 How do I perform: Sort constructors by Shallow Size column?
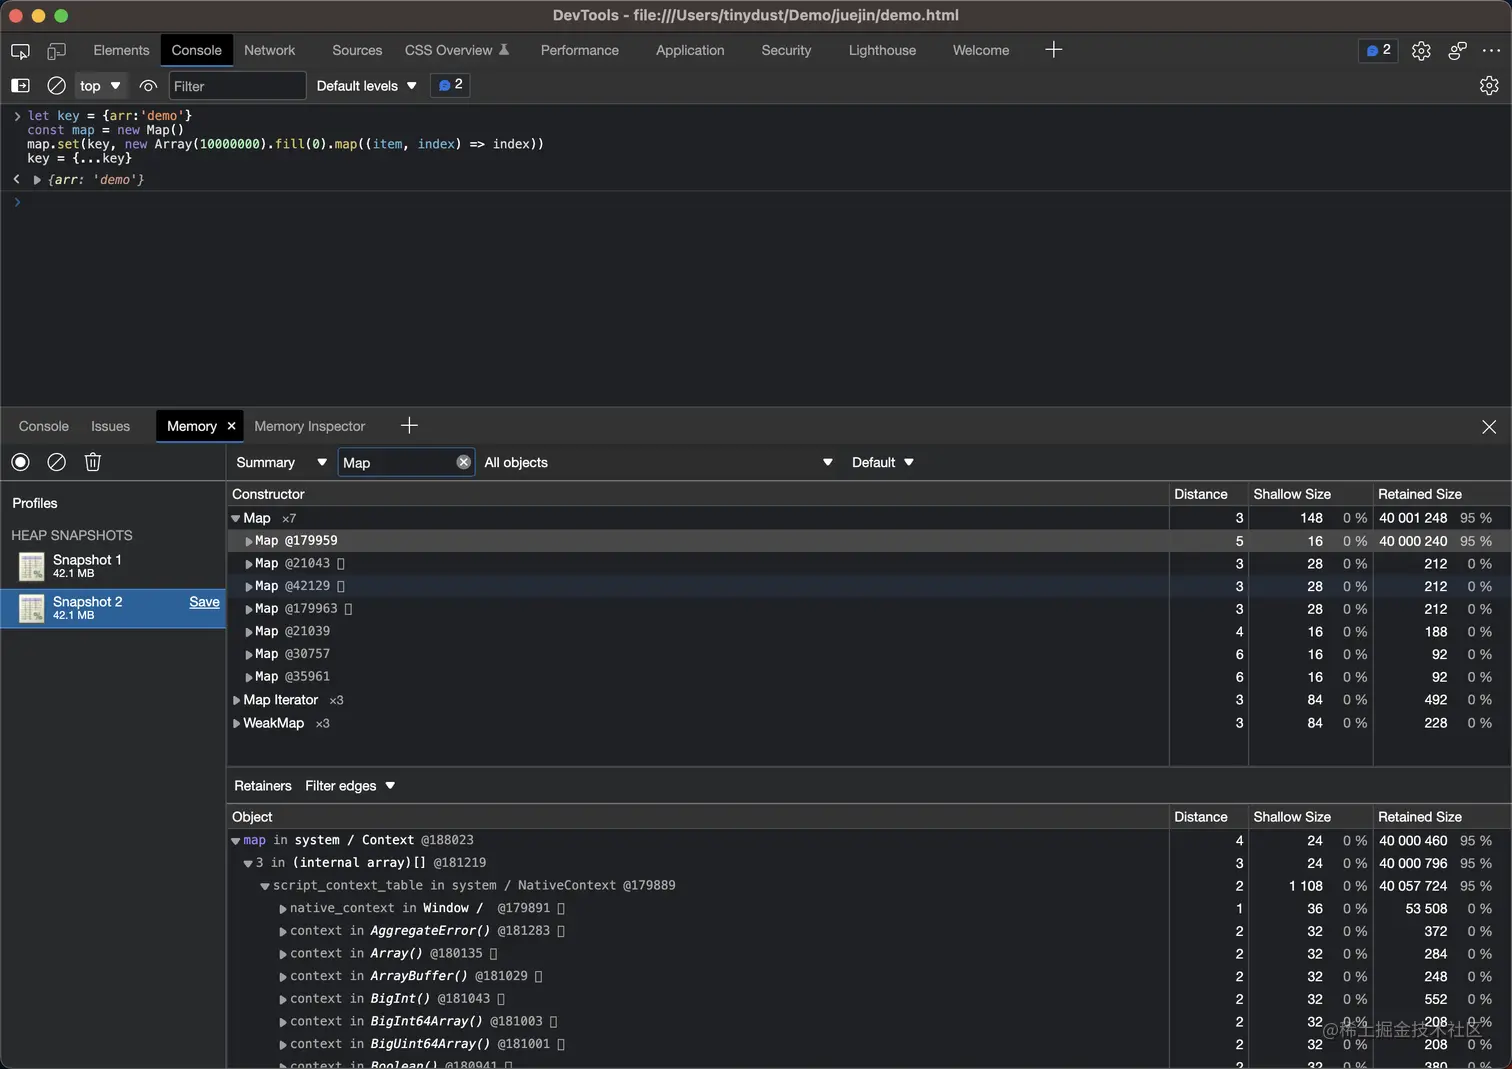(1310, 494)
